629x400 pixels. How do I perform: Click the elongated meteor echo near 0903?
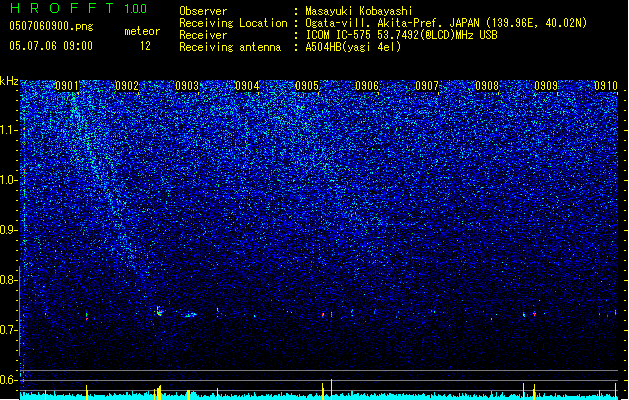(189, 315)
